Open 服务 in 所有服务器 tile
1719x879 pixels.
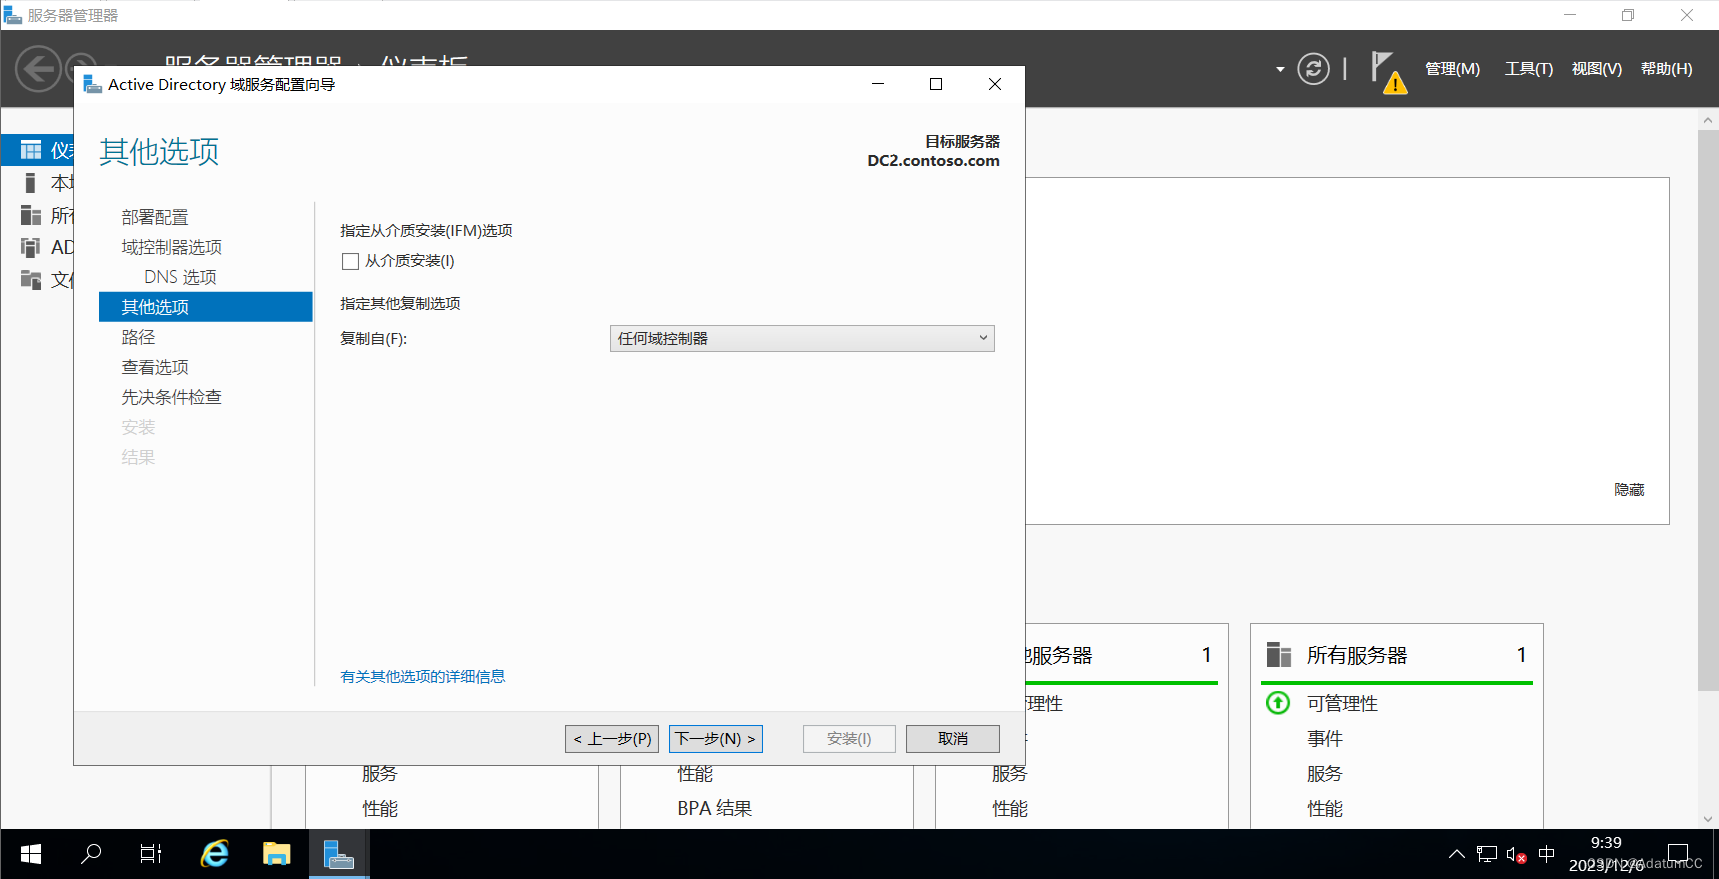(x=1325, y=774)
